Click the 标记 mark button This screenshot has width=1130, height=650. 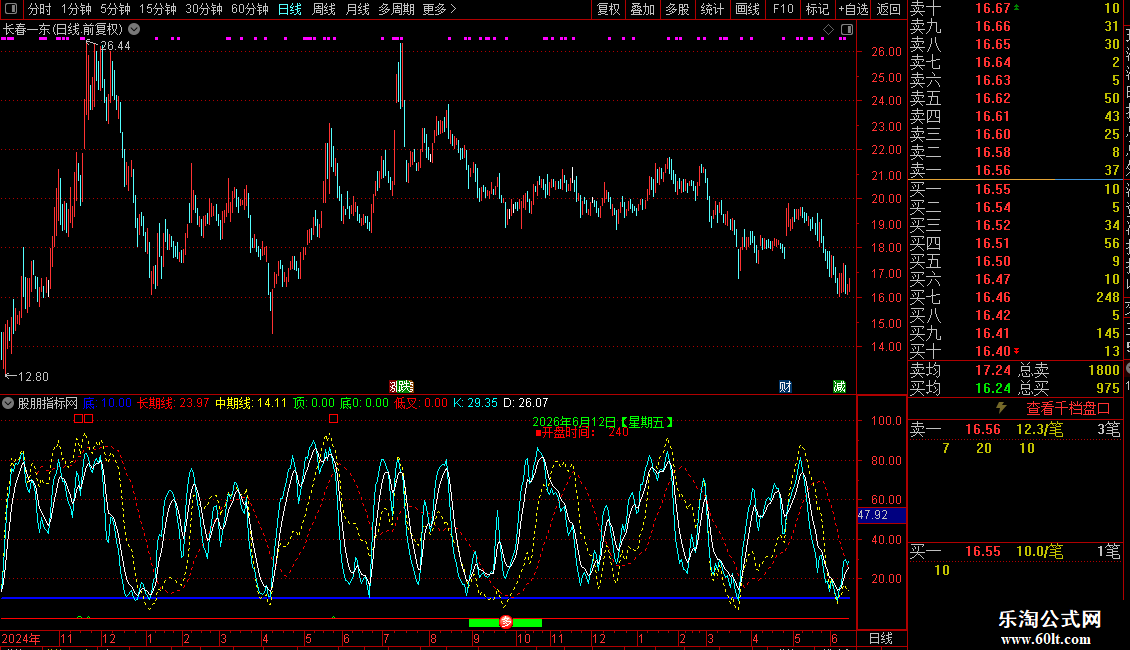817,9
